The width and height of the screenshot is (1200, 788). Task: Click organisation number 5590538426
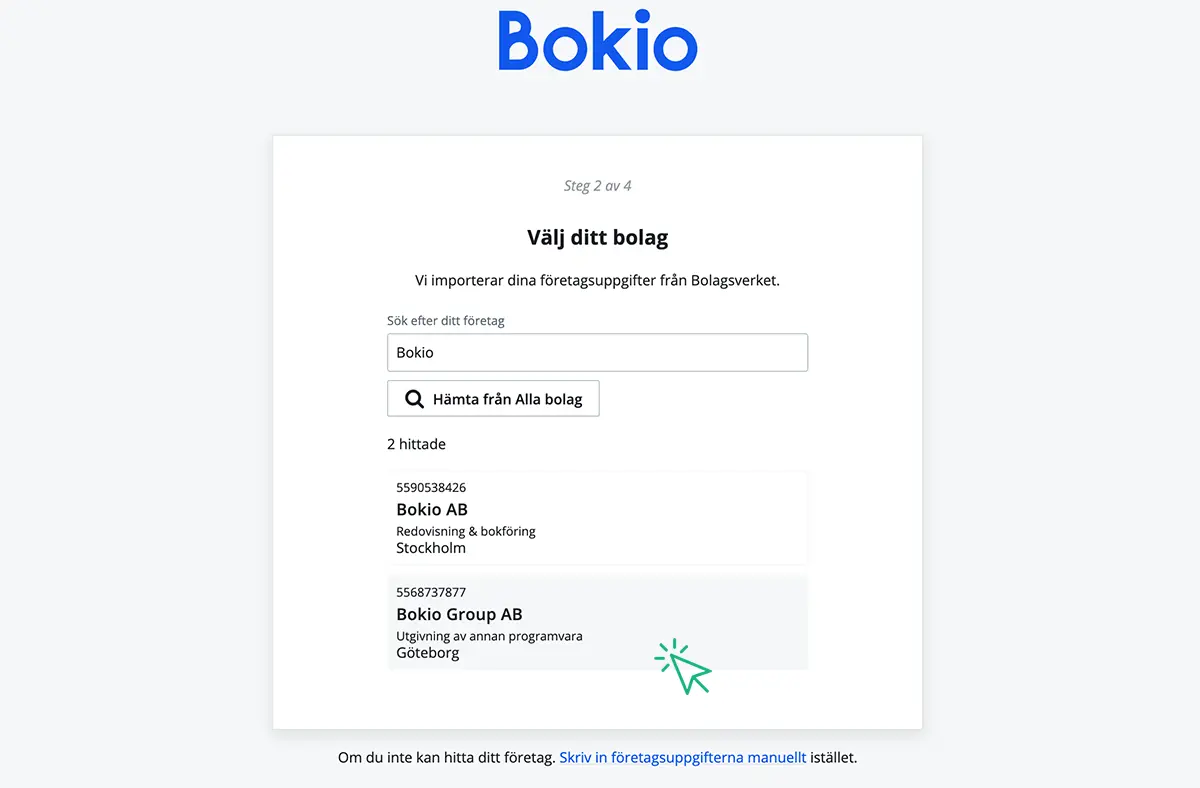tap(431, 488)
